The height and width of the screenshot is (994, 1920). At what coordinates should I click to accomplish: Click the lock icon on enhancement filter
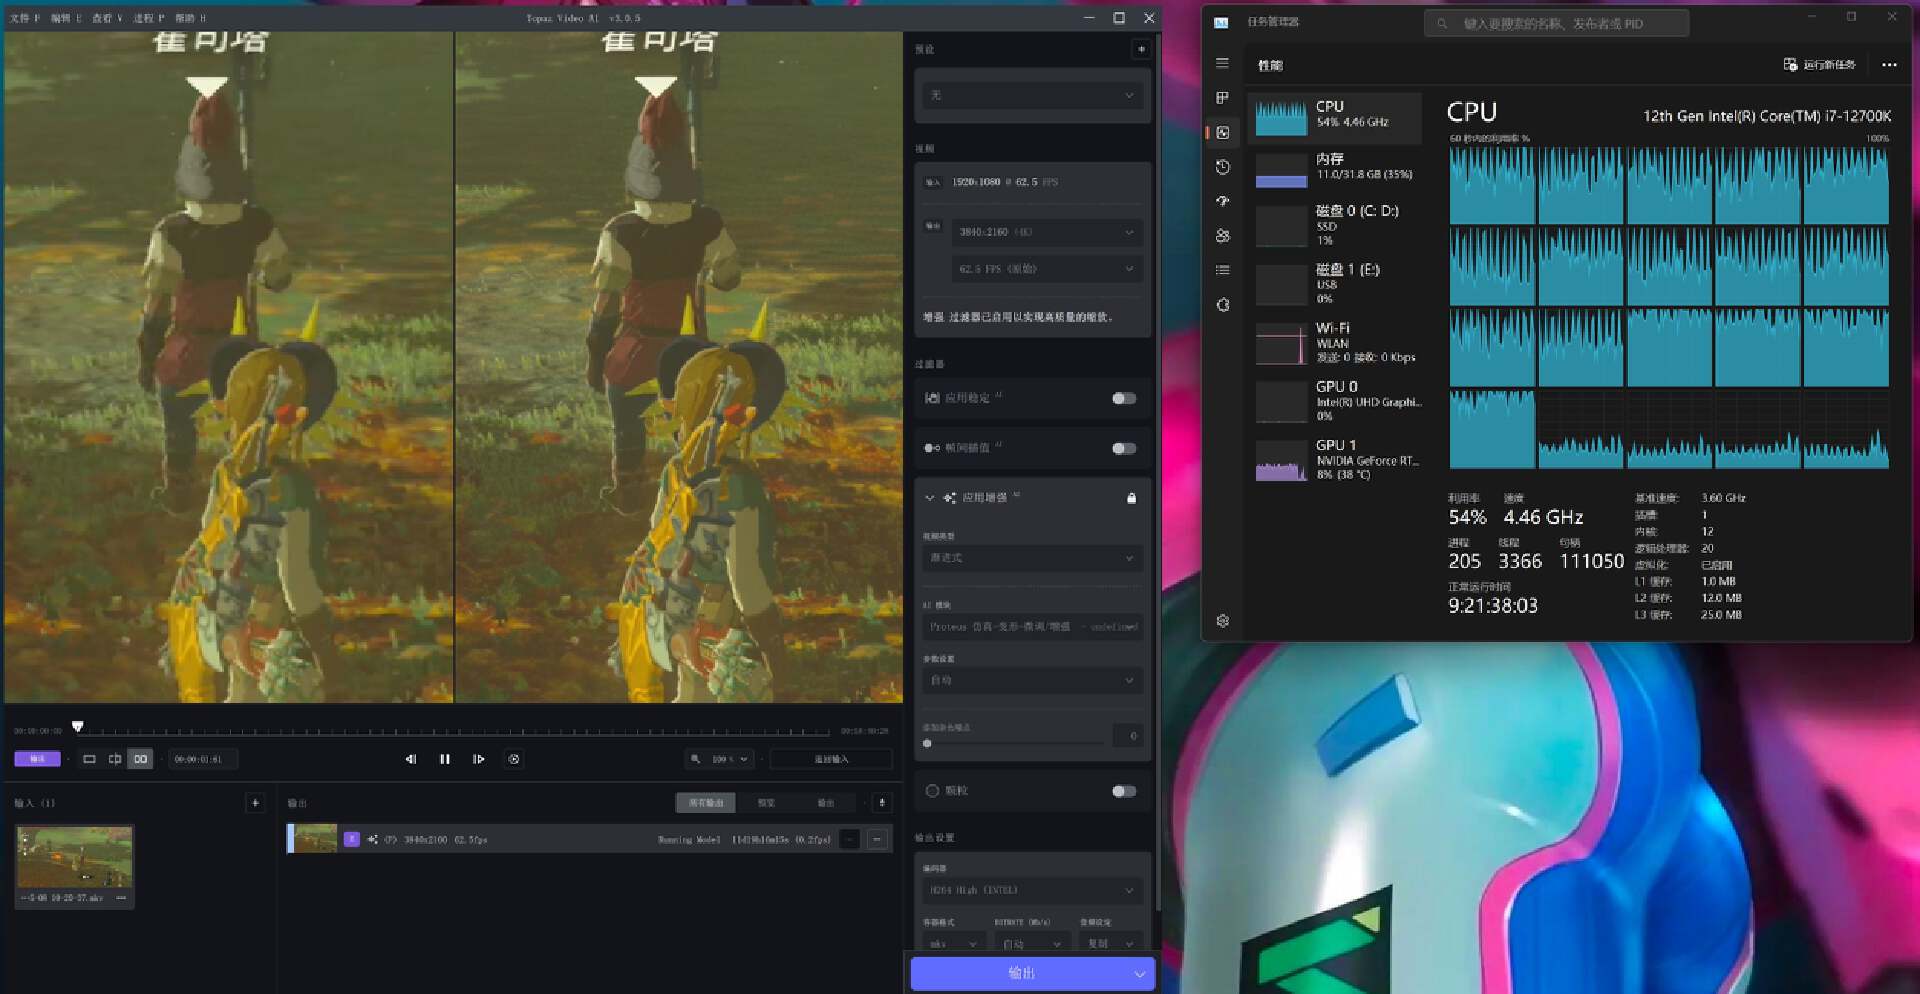[1131, 498]
